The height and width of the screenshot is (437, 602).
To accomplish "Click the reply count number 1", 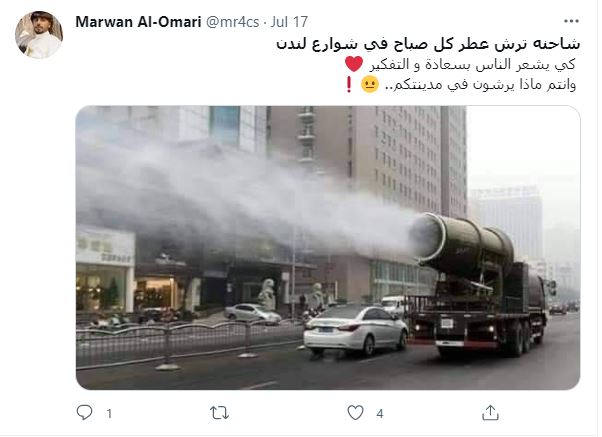I will click(x=109, y=414).
